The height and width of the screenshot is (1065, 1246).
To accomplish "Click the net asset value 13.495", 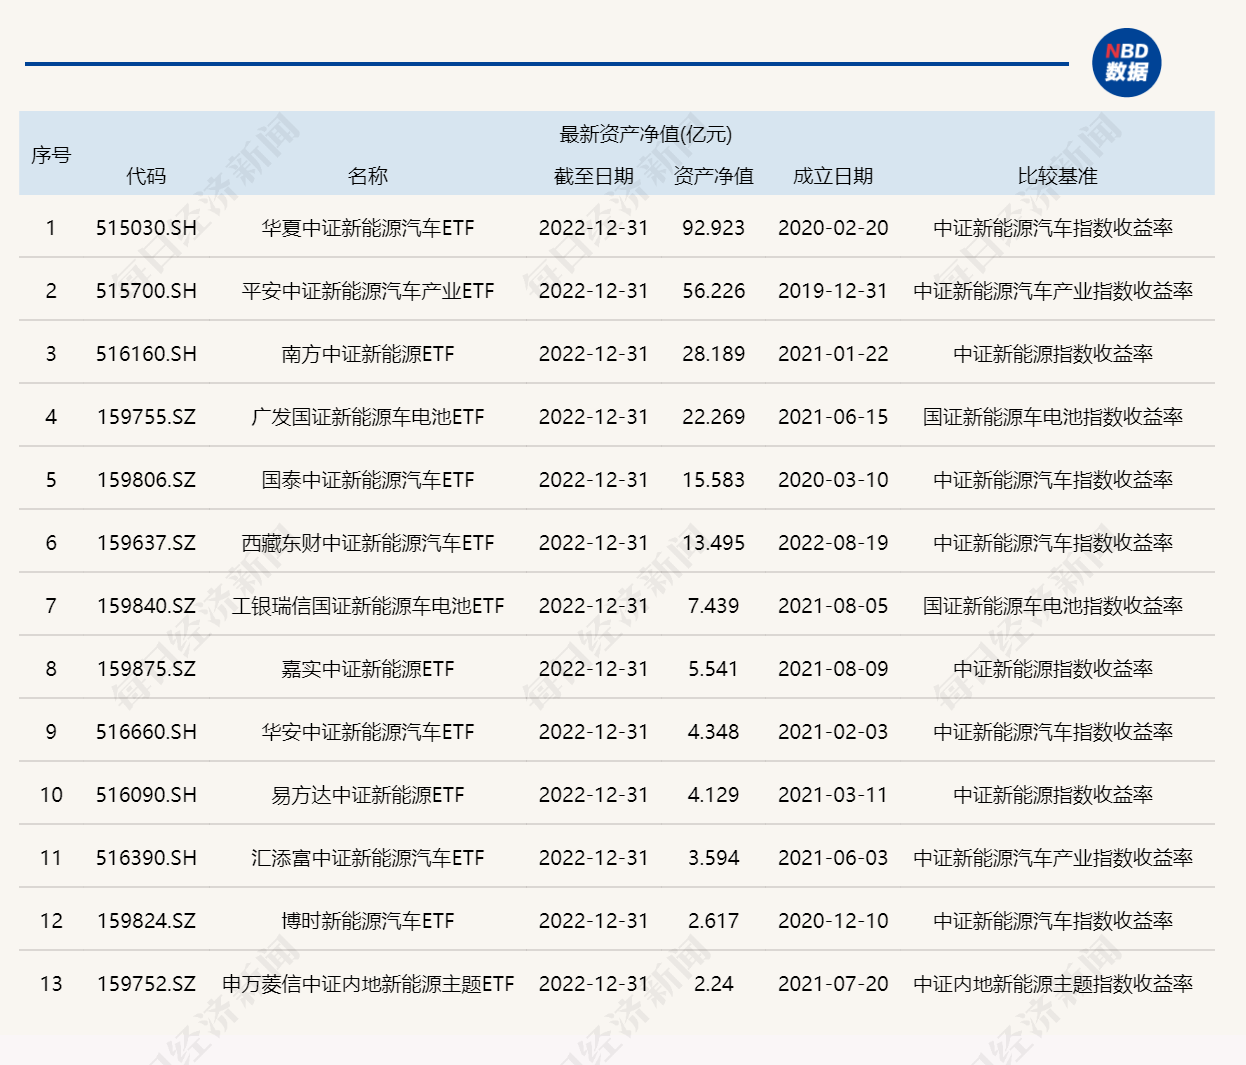I will pyautogui.click(x=713, y=543).
